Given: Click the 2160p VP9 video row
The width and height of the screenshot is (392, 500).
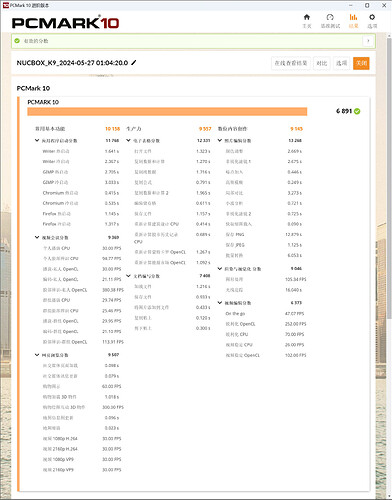Looking at the screenshot, I should tap(82, 470).
